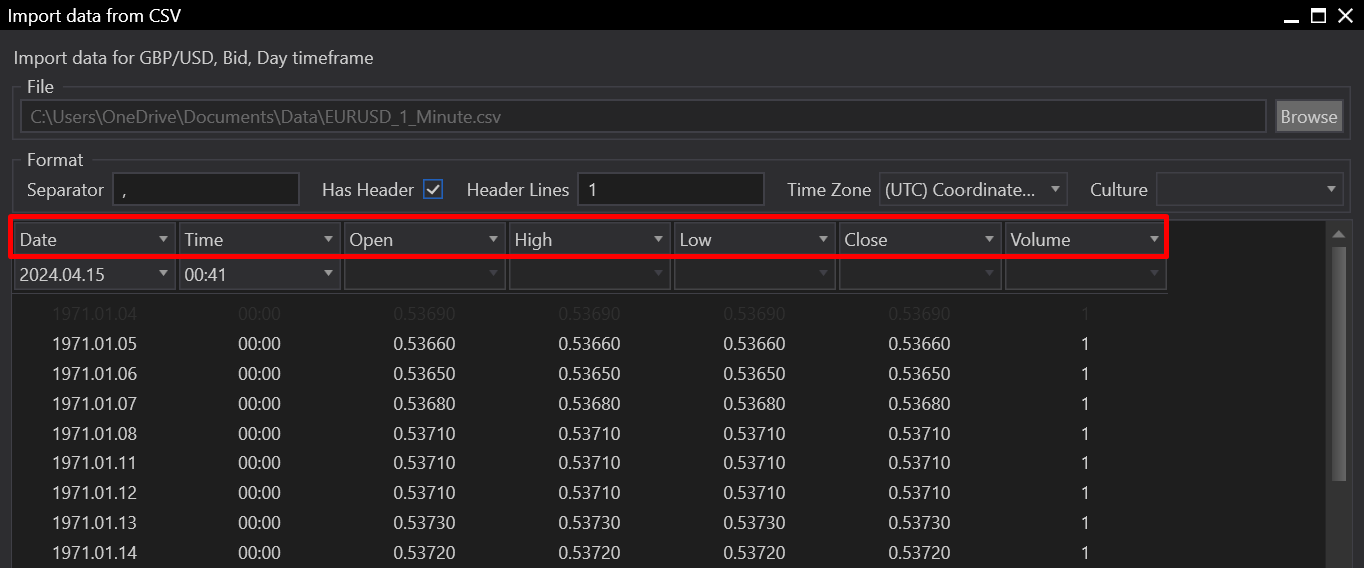Click the scrollbar up arrow

1337,234
